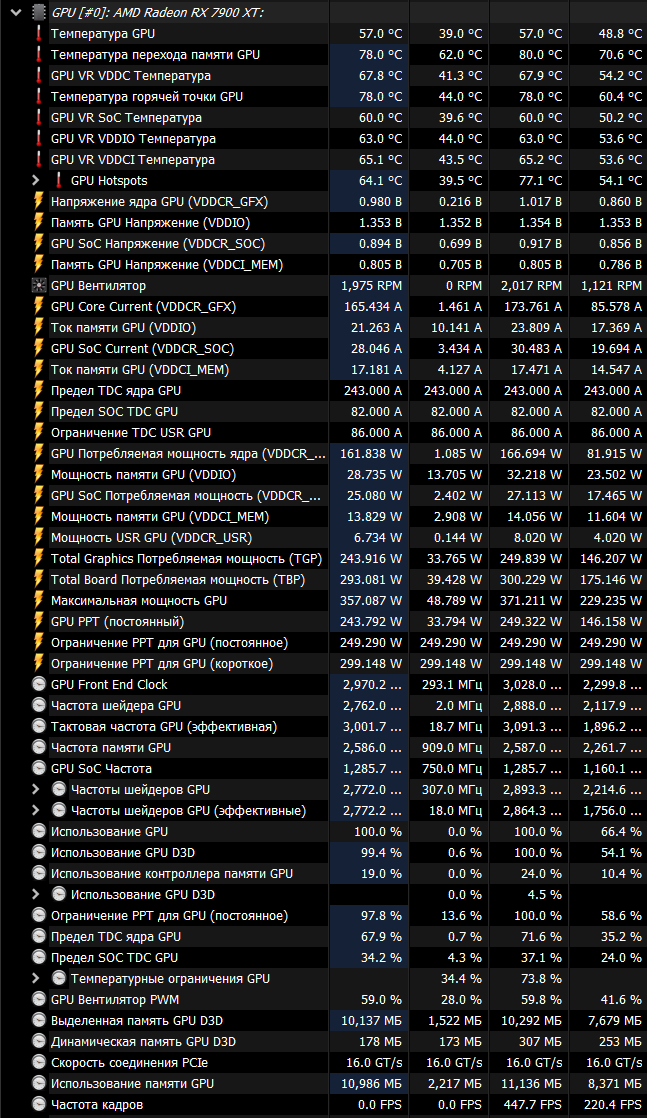Image resolution: width=647 pixels, height=1118 pixels.
Task: Click lightning icon of Мощность памяти GPU (VDDIO)
Action: 39,474
